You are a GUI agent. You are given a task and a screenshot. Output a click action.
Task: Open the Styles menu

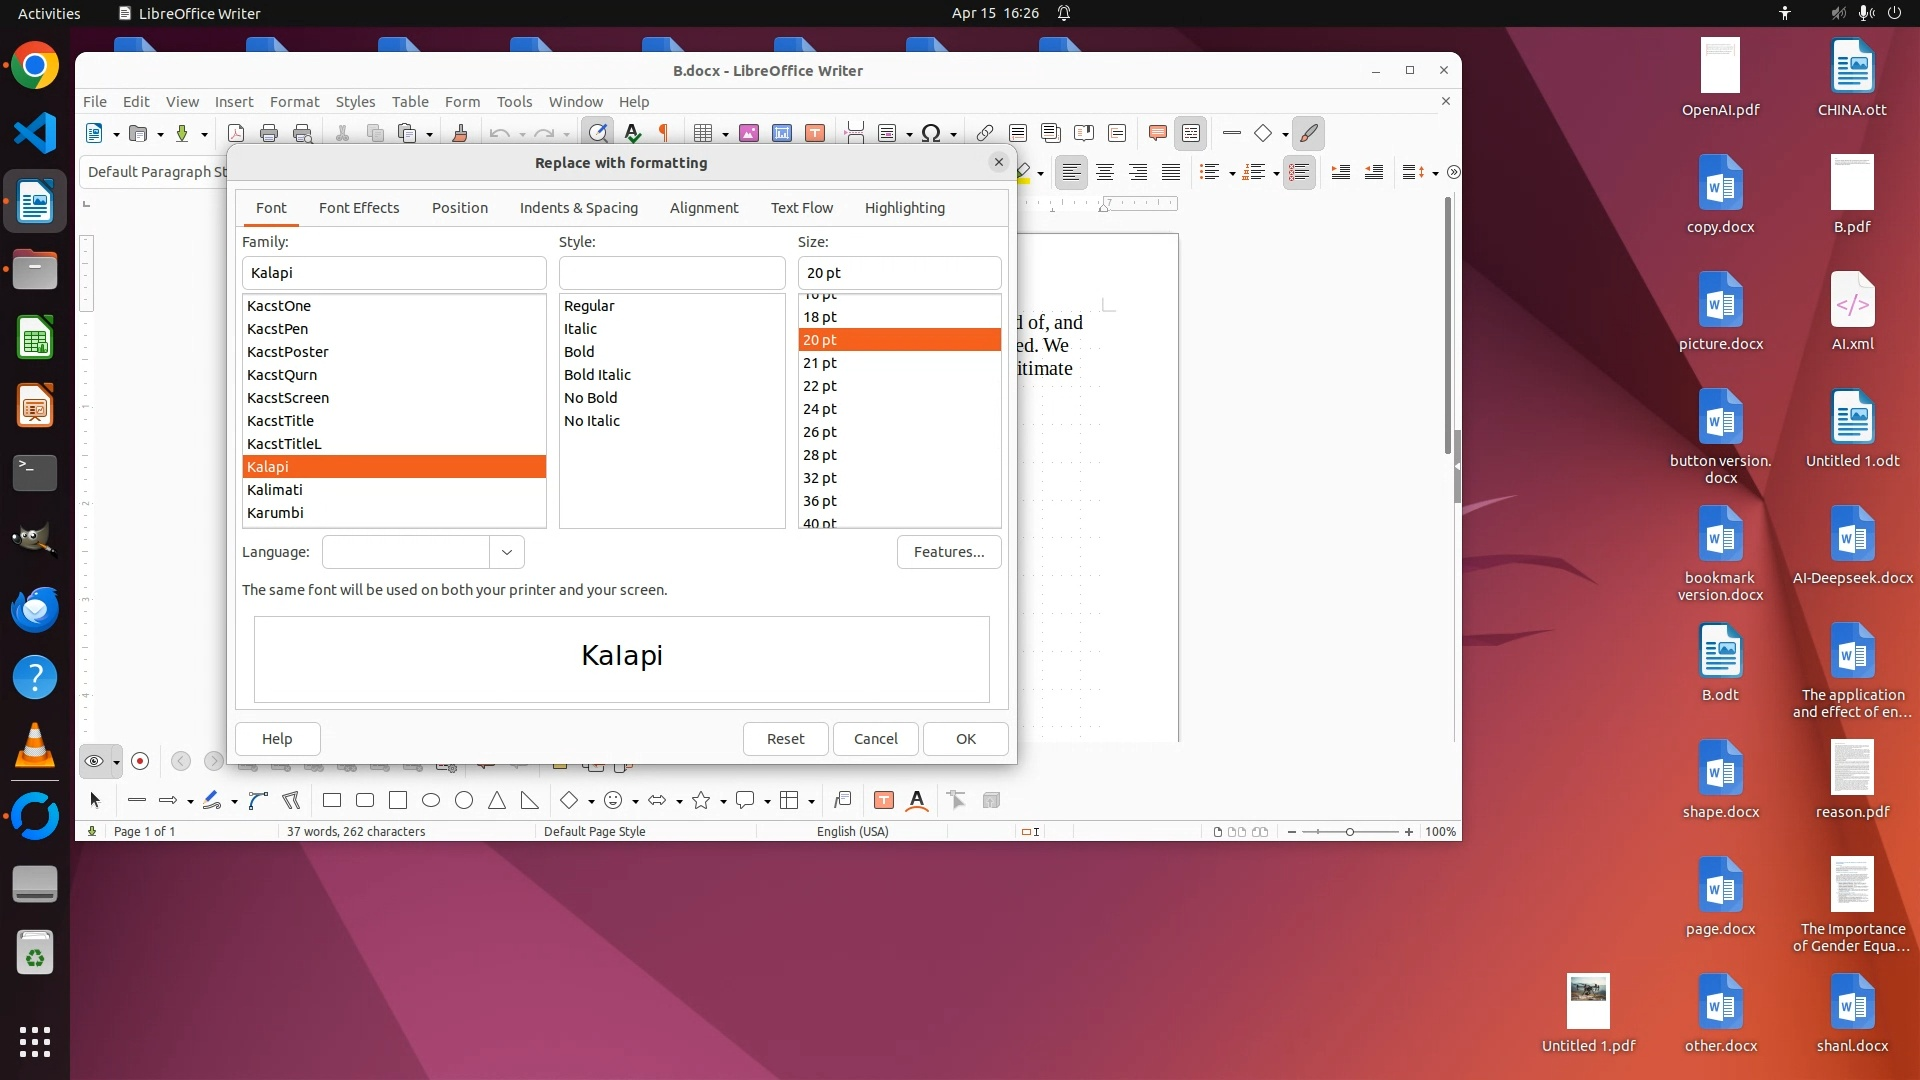tap(355, 101)
